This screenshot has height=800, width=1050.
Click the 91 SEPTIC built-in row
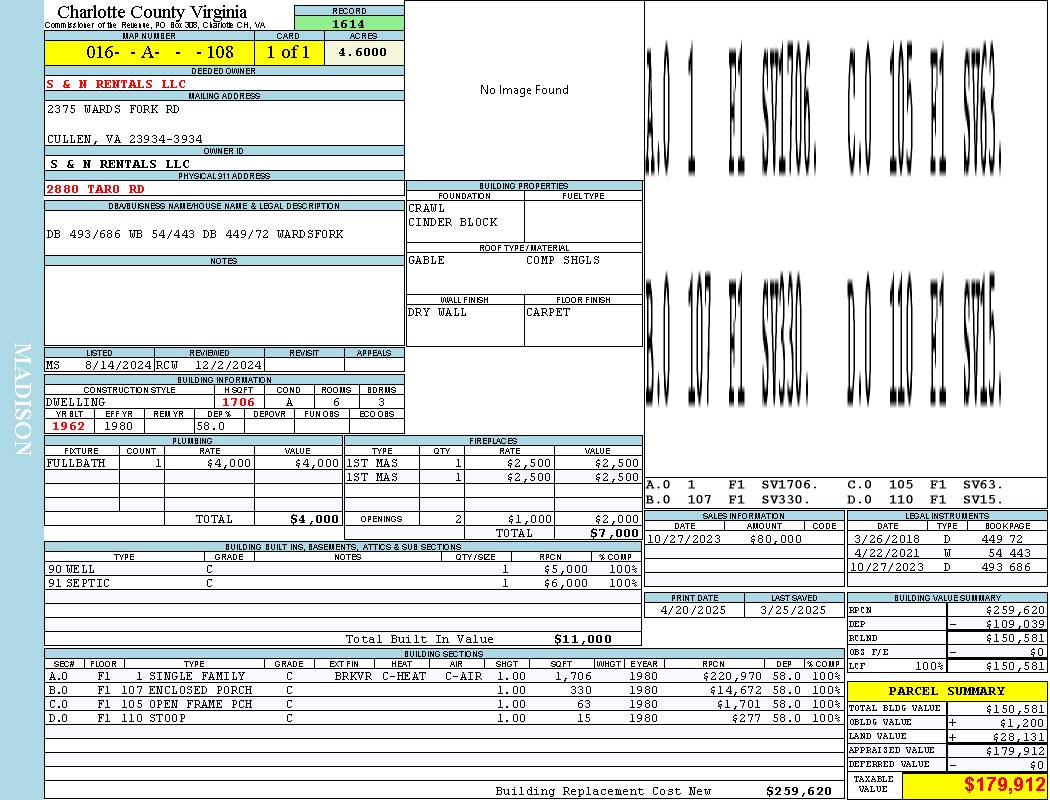point(343,584)
